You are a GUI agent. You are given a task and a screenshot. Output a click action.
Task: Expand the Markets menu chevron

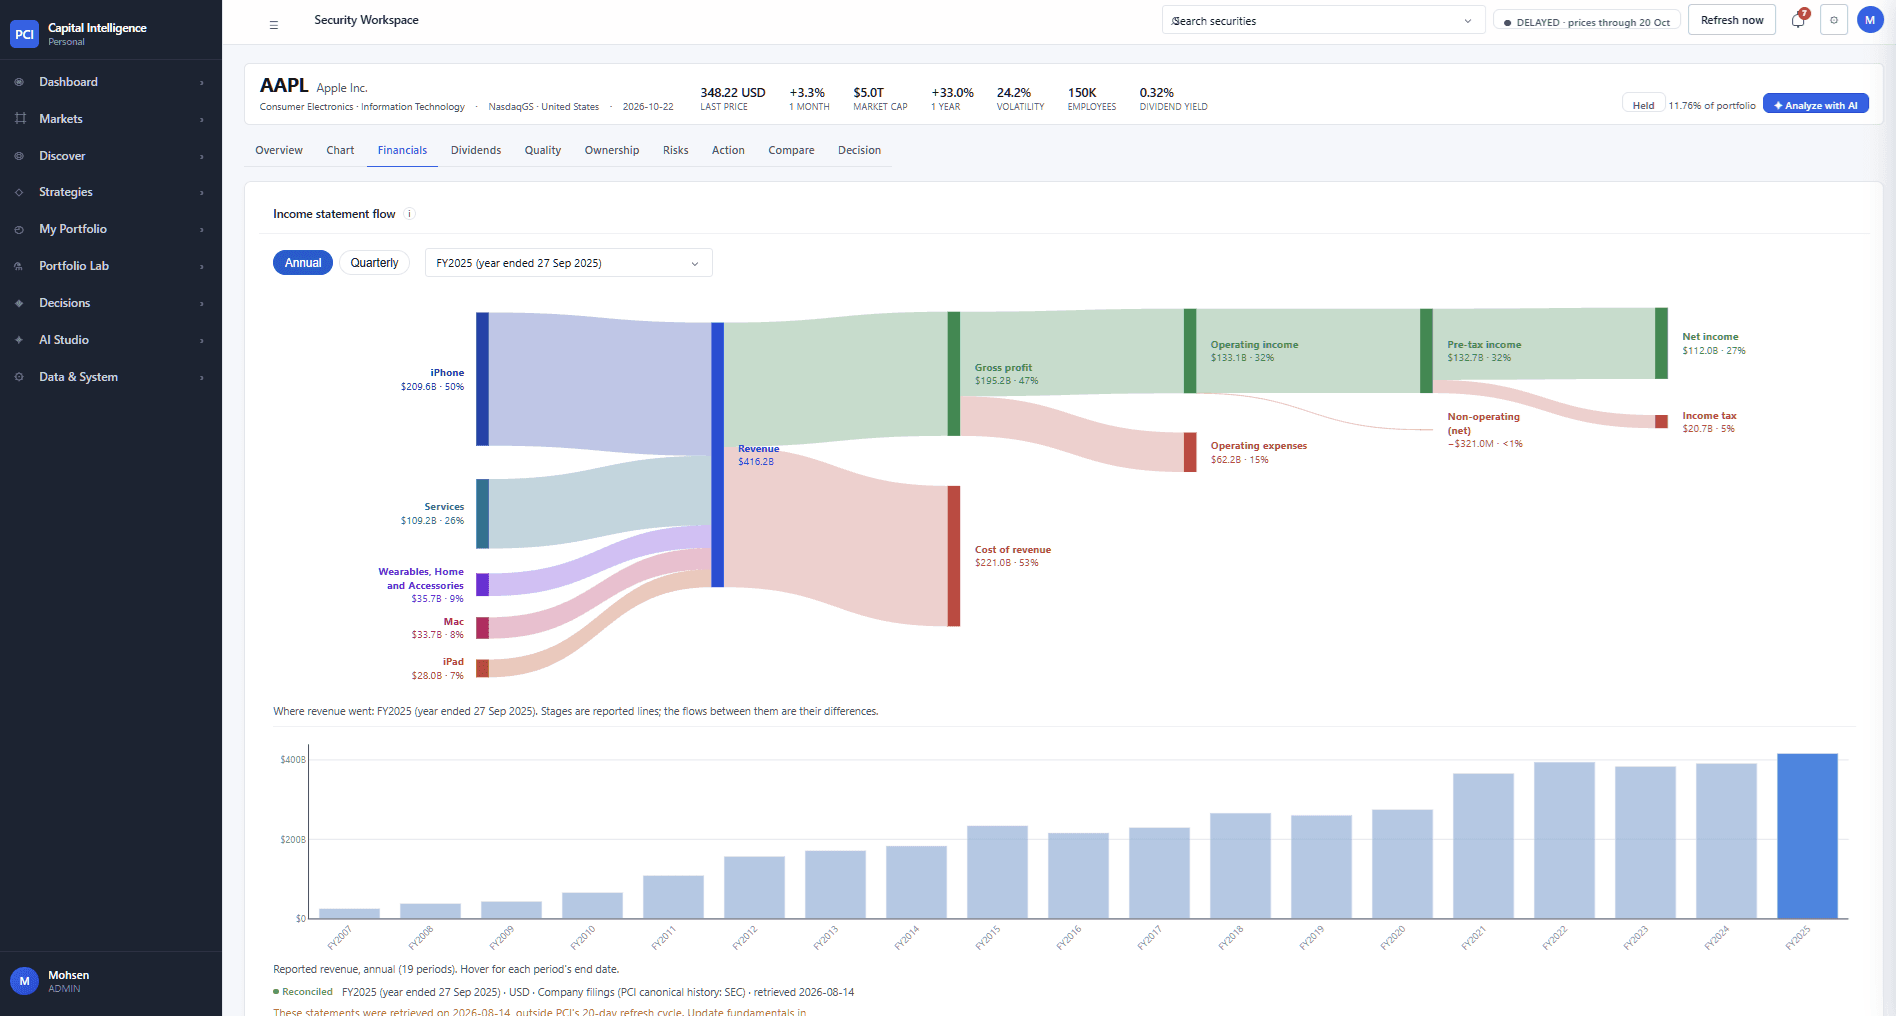point(202,120)
